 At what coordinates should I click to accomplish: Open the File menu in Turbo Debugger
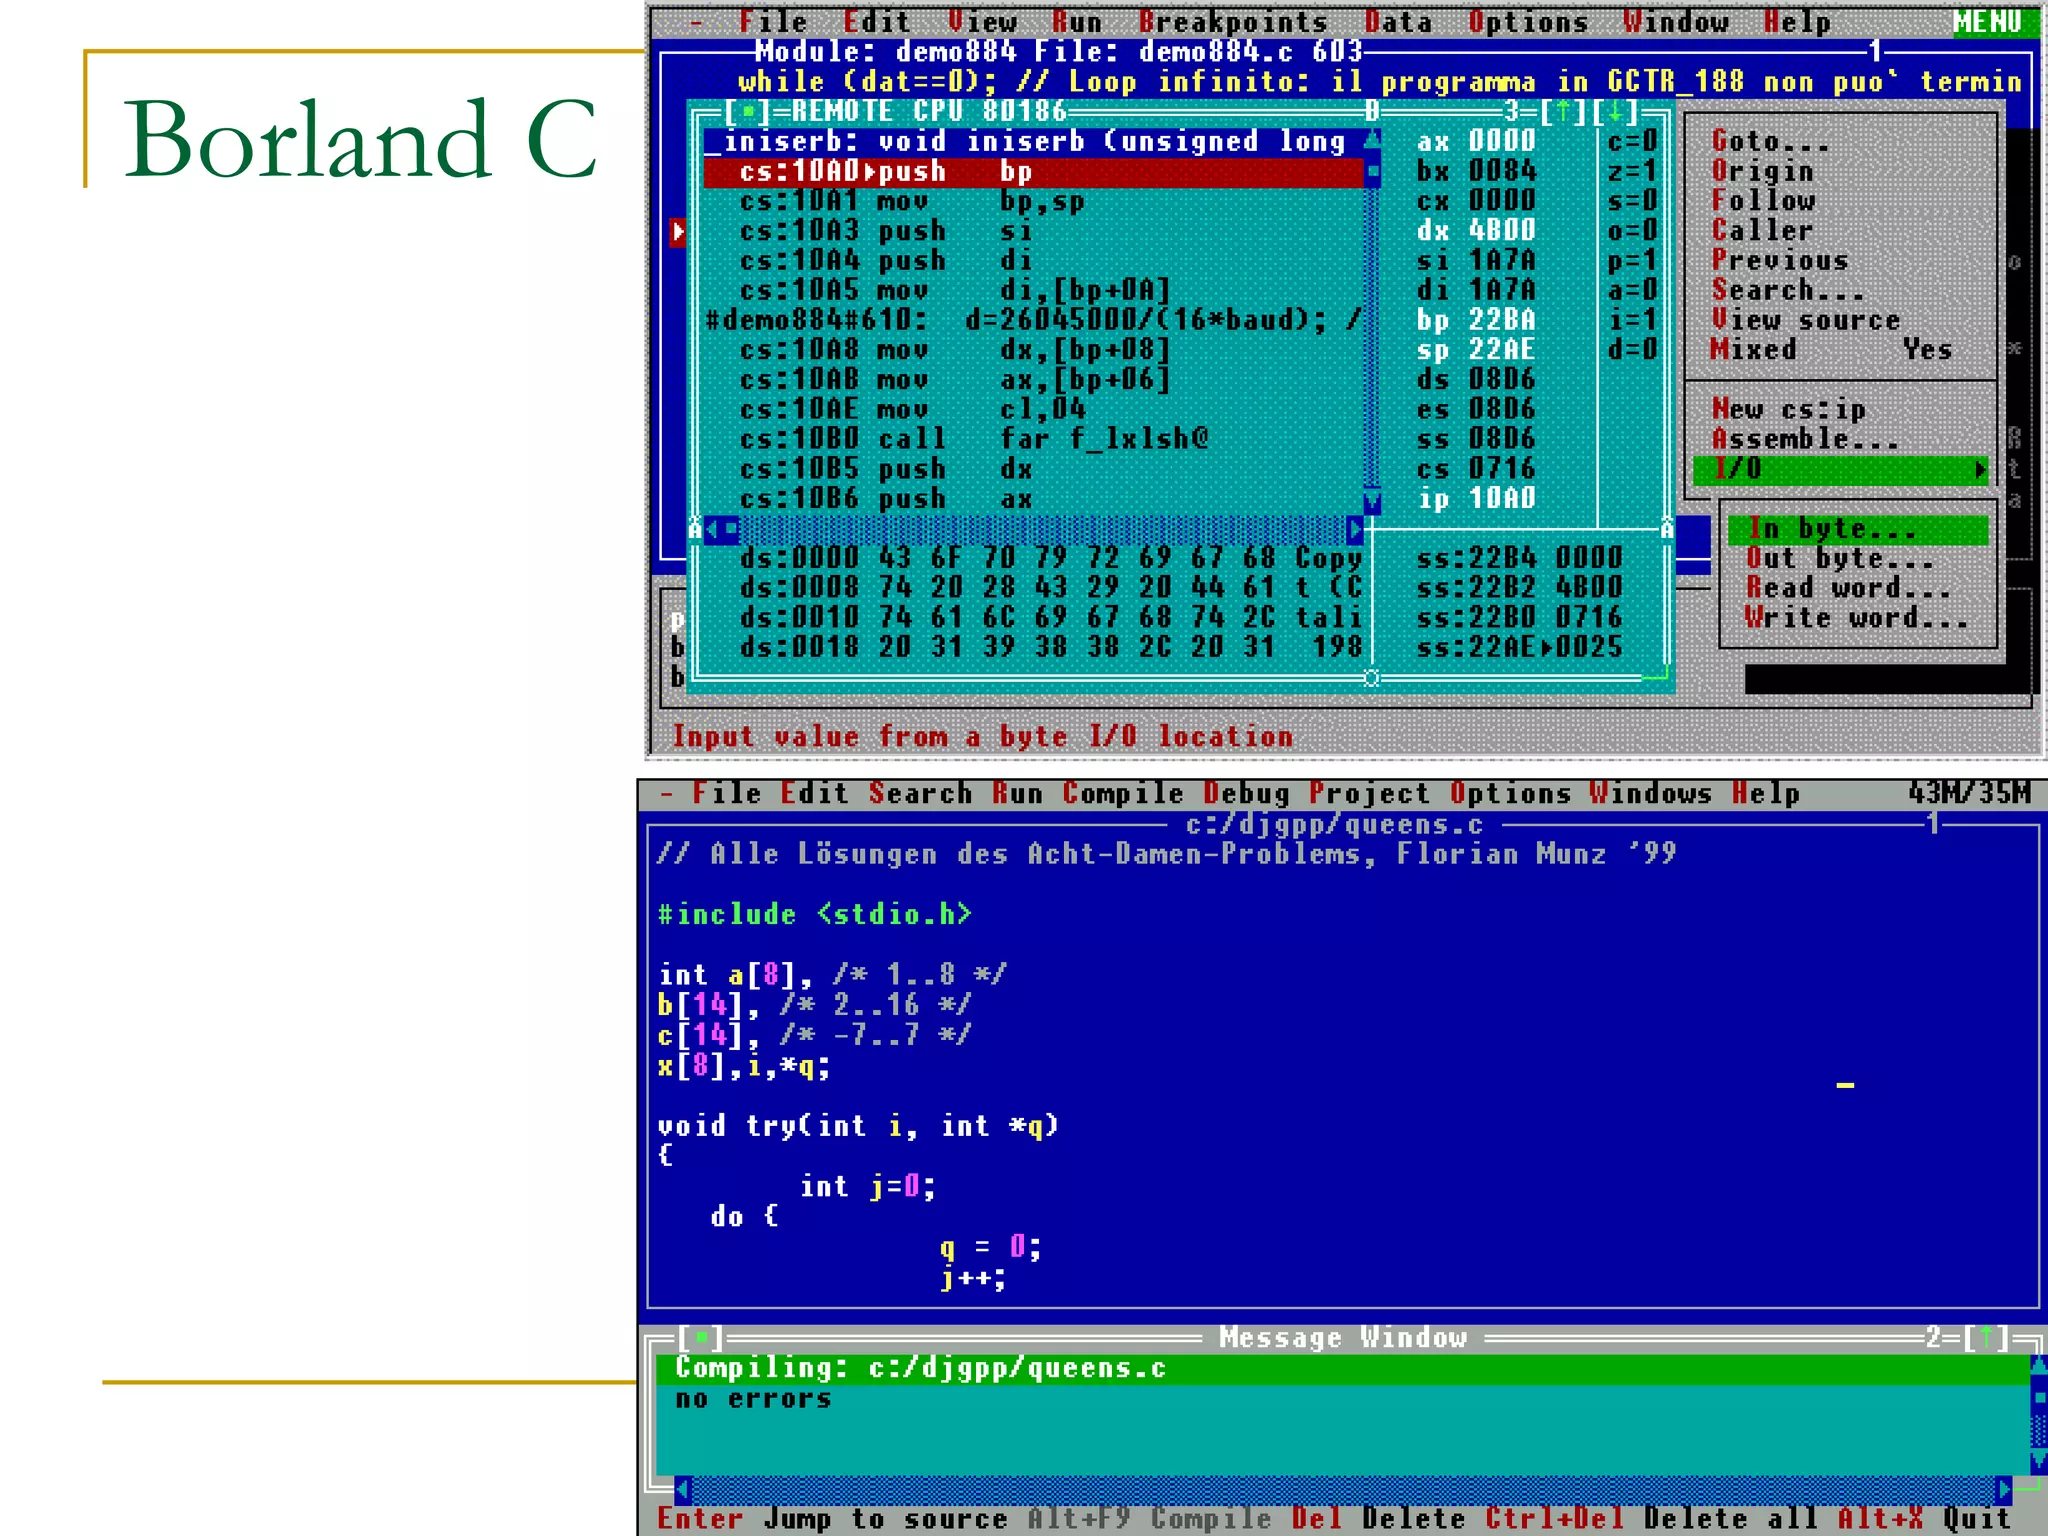tap(772, 21)
